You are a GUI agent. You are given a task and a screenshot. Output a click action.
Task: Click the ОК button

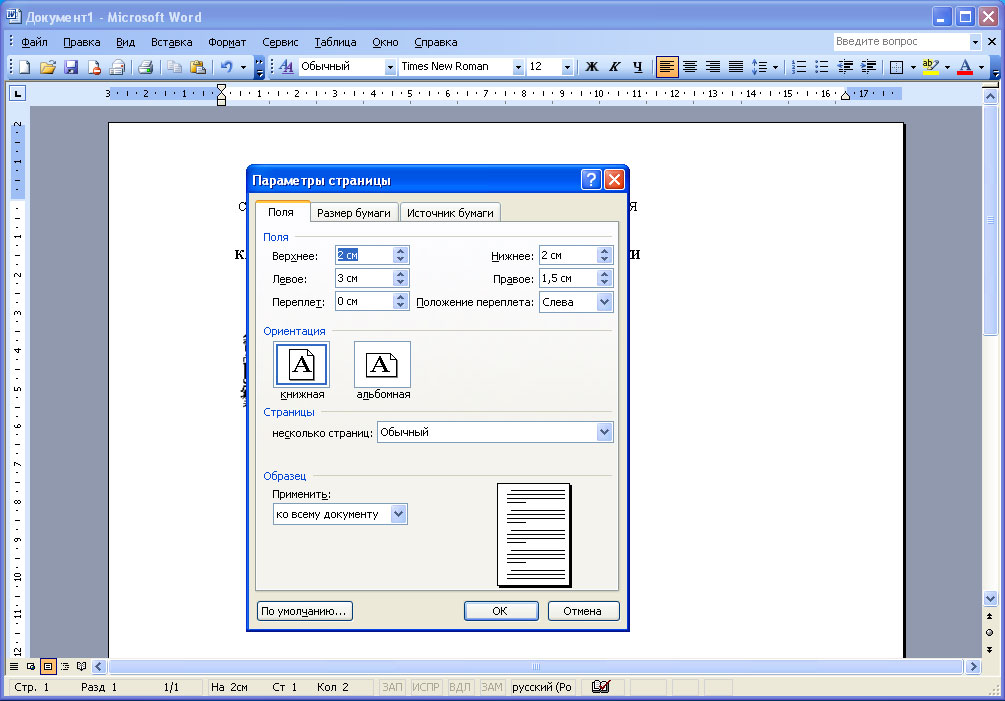tap(501, 611)
